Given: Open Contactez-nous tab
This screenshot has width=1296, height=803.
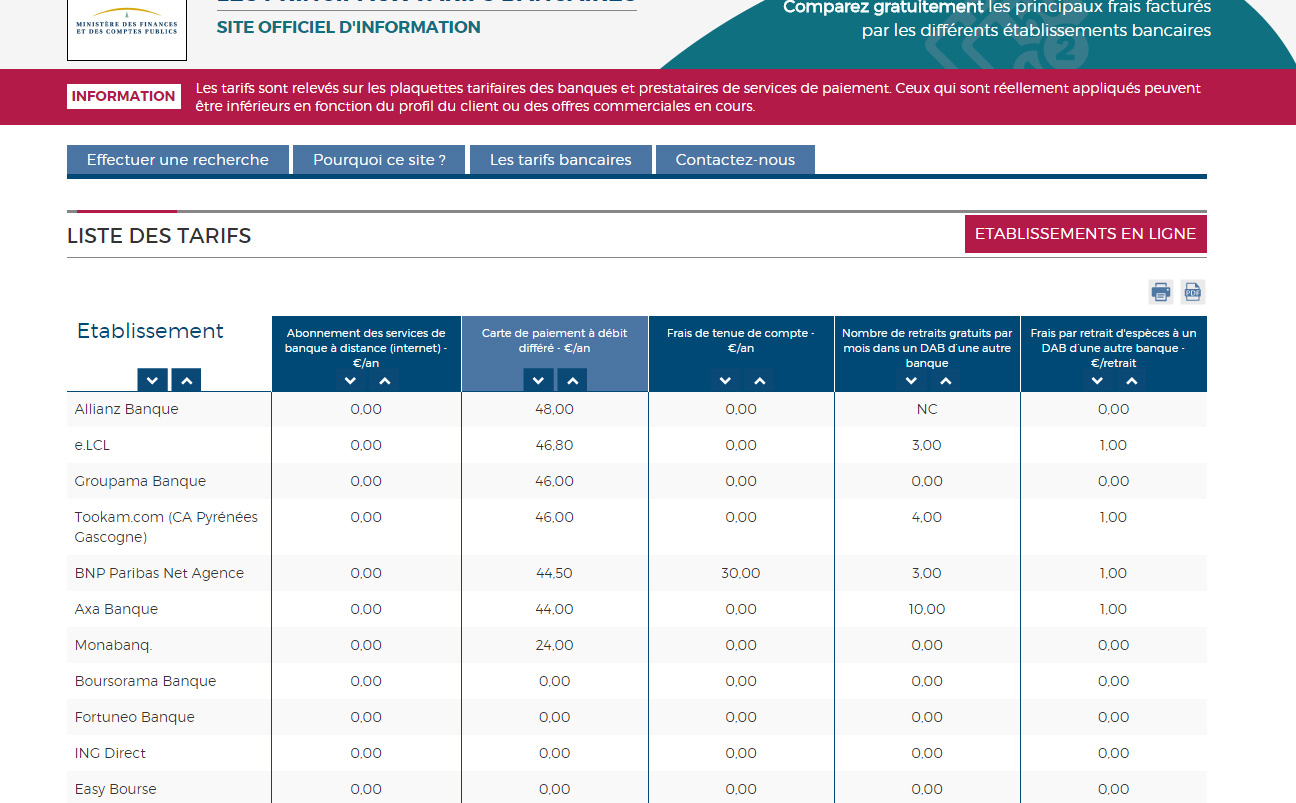Looking at the screenshot, I should coord(735,160).
